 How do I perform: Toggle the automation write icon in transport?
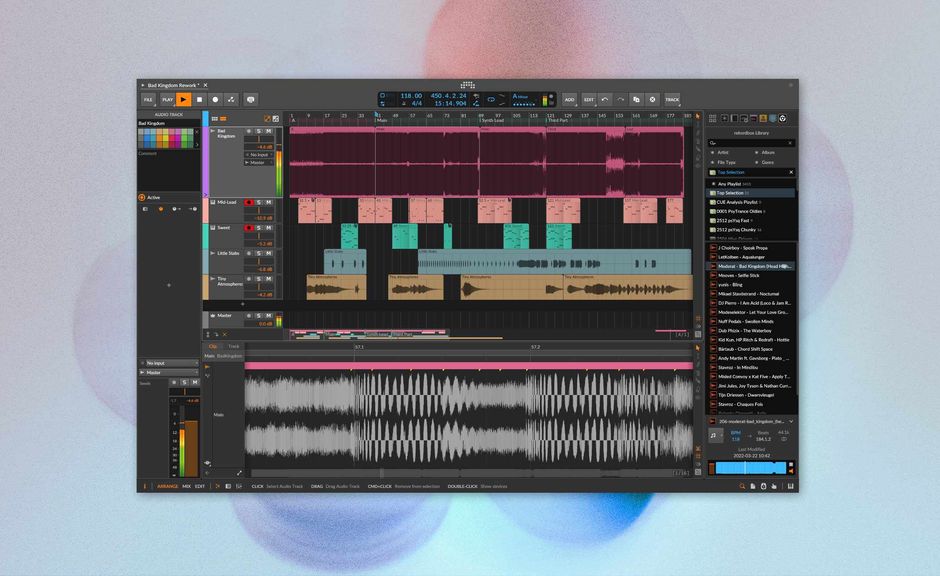(231, 99)
